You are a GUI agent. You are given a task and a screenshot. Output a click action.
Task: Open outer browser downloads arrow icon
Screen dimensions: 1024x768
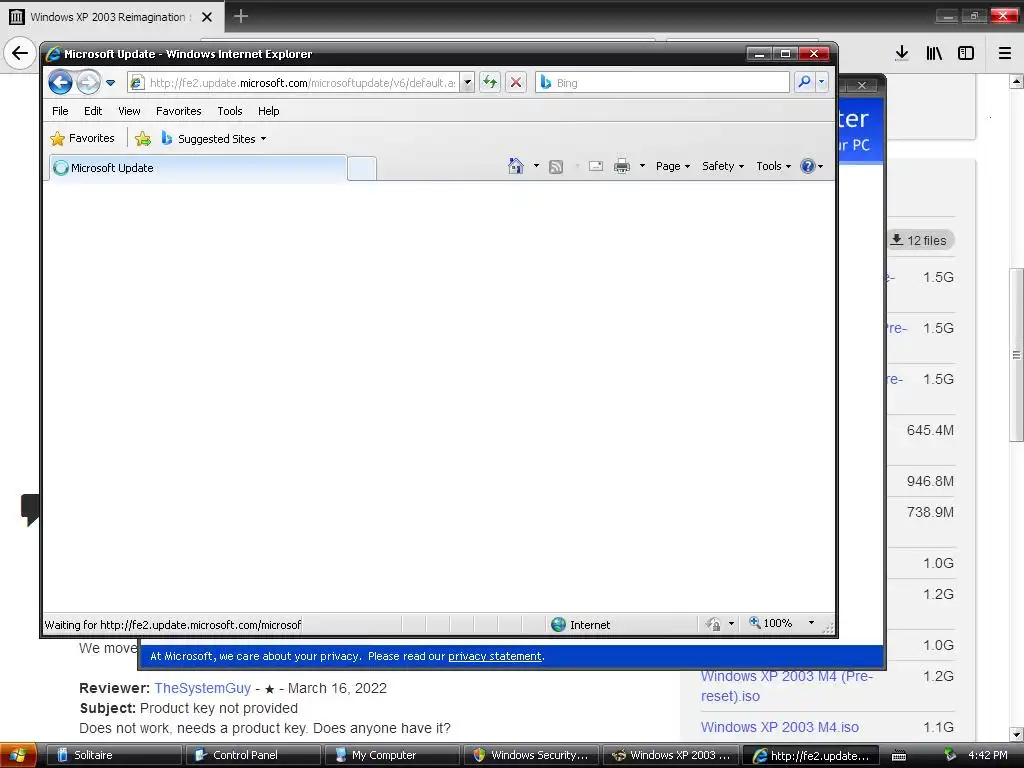pyautogui.click(x=902, y=53)
